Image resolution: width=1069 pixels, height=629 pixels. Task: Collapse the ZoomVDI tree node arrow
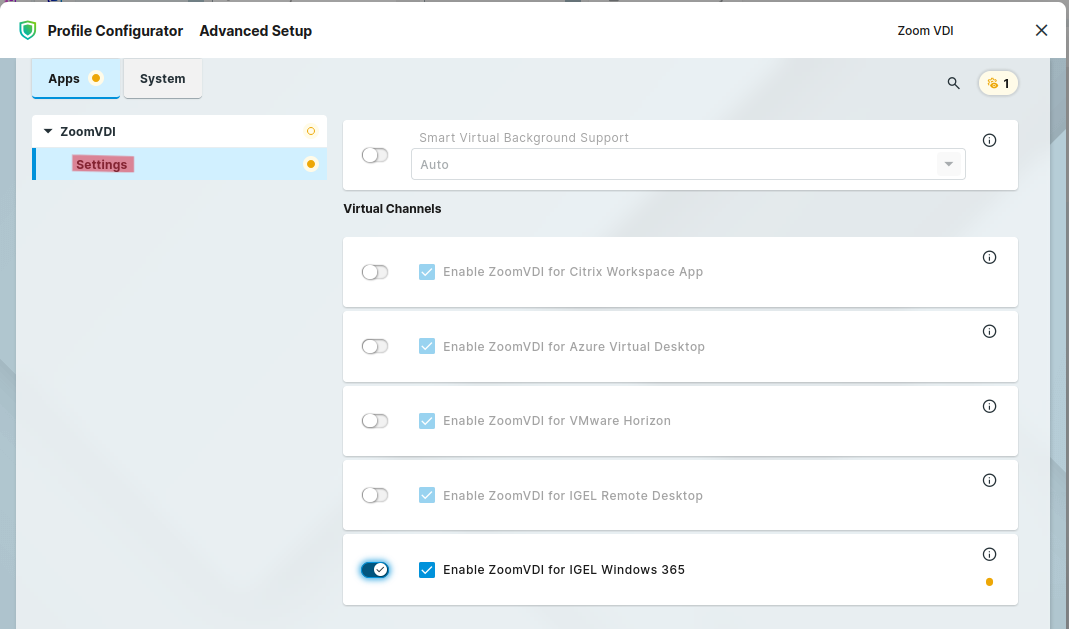(47, 131)
